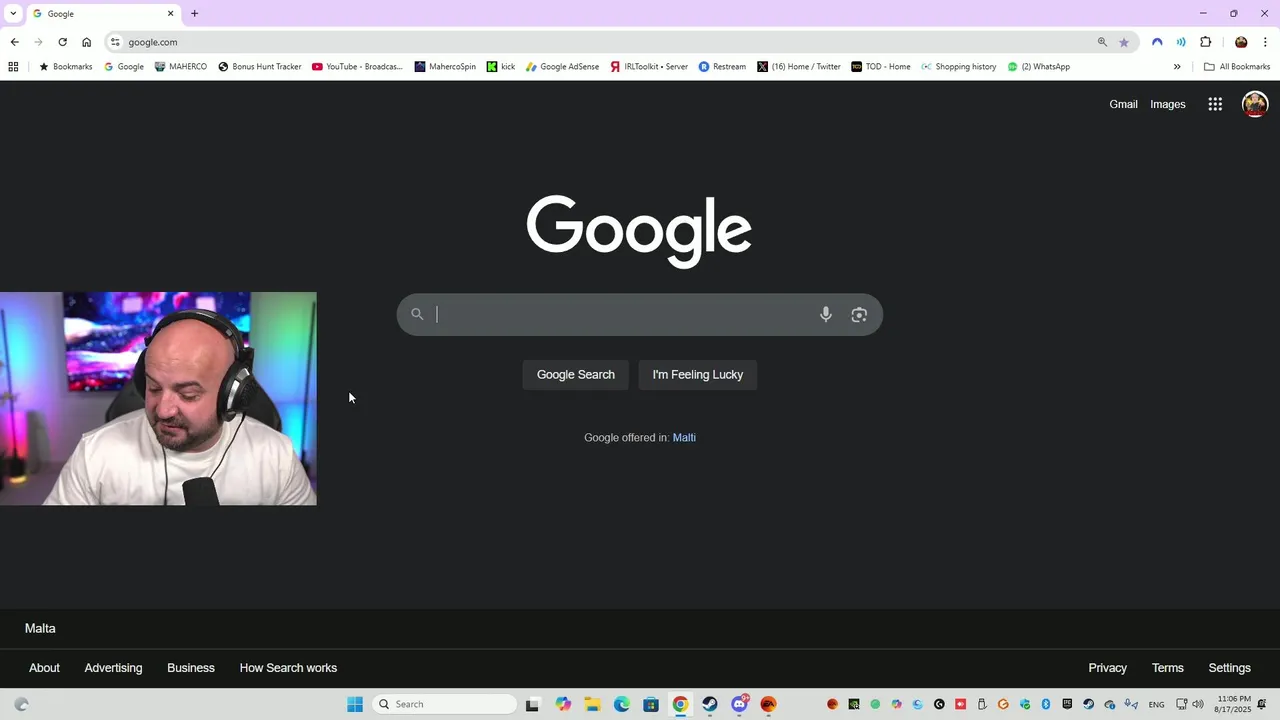1280x720 pixels.
Task: Open the Google AdSense bookmark
Action: click(562, 67)
